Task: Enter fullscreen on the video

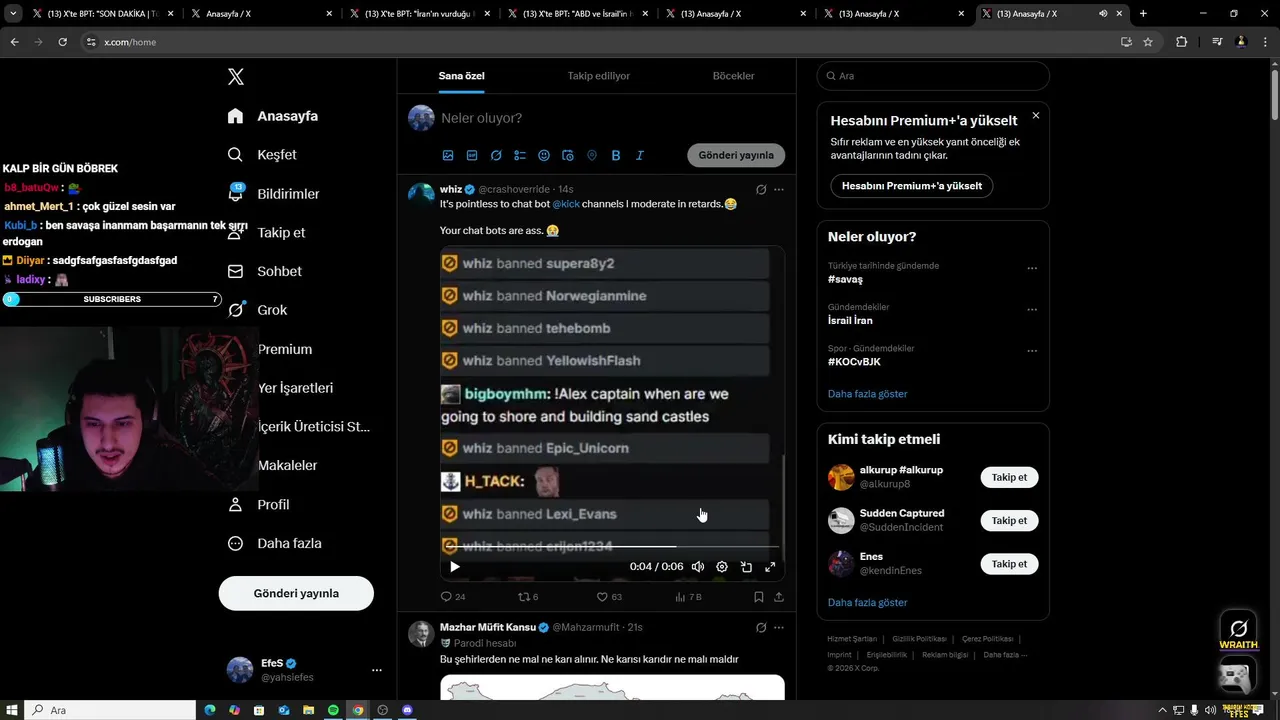Action: point(770,567)
